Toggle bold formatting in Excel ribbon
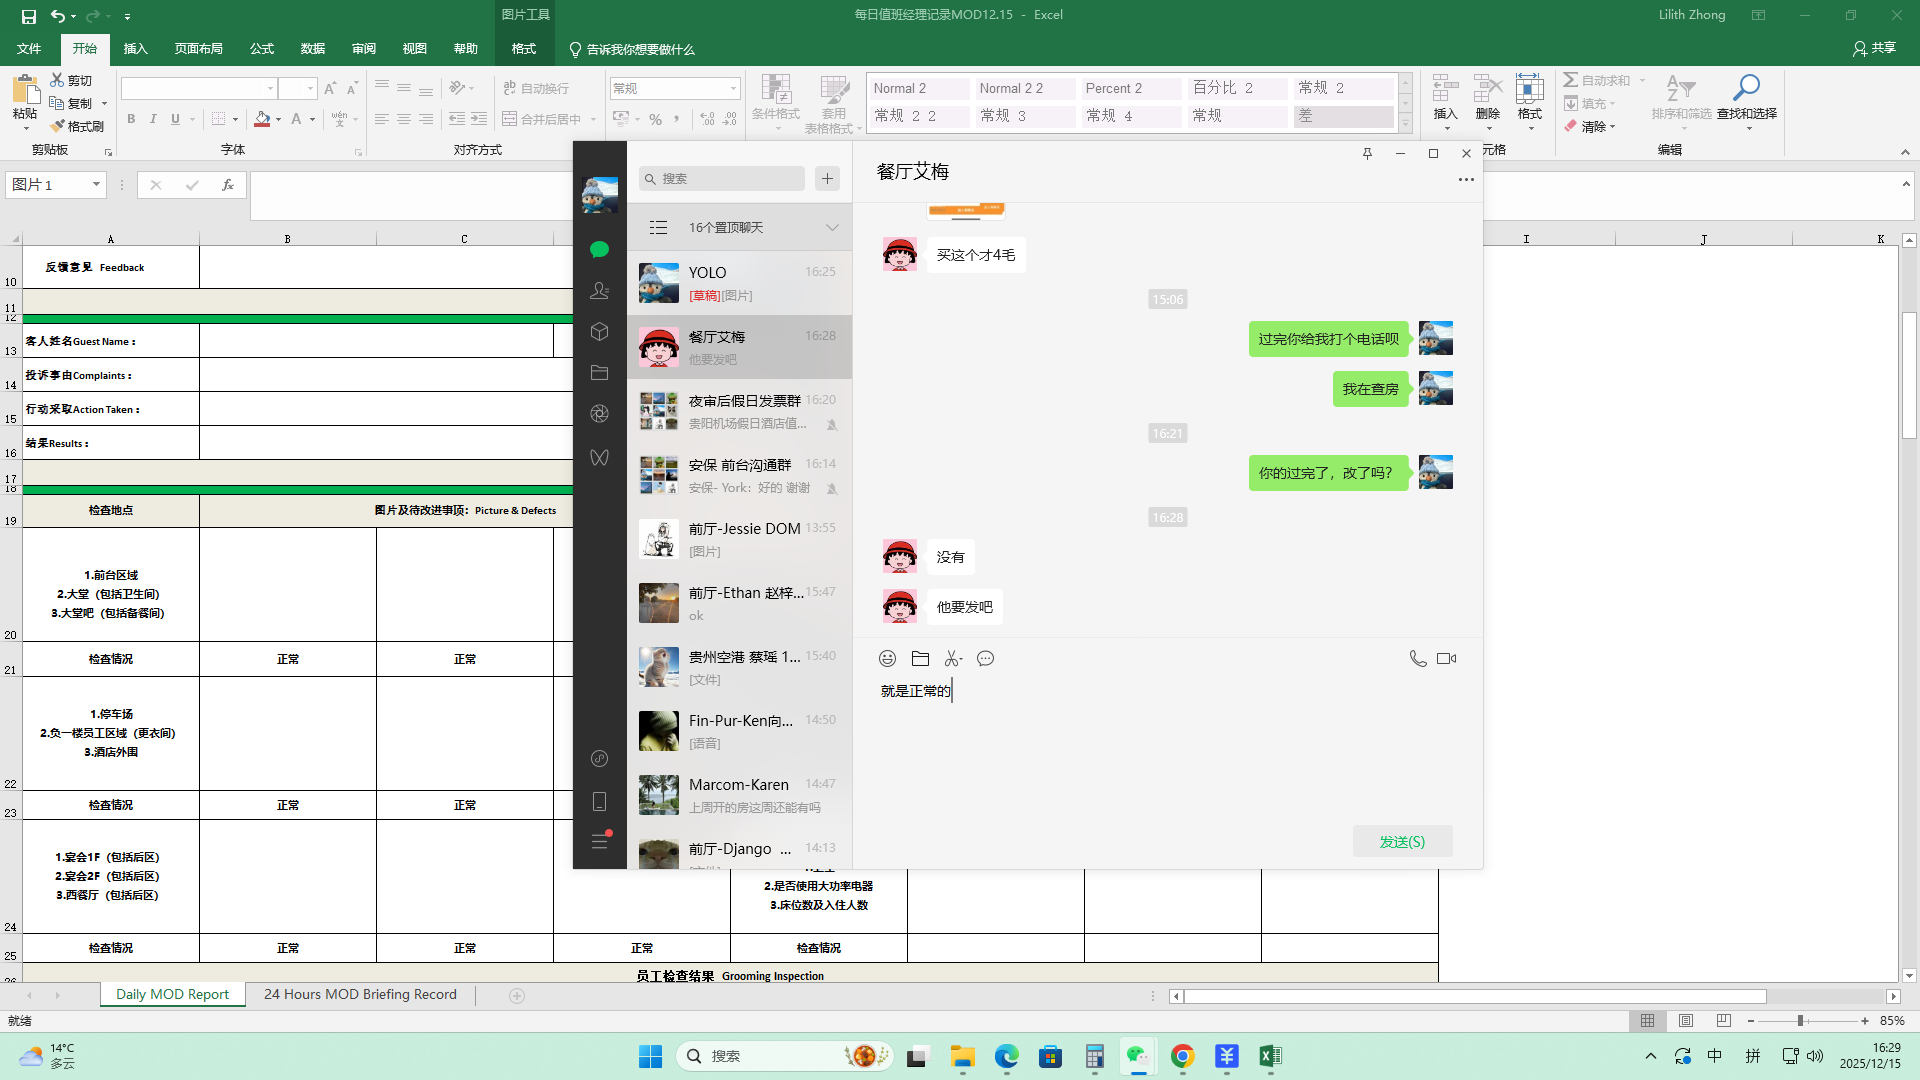The height and width of the screenshot is (1080, 1920). tap(131, 119)
